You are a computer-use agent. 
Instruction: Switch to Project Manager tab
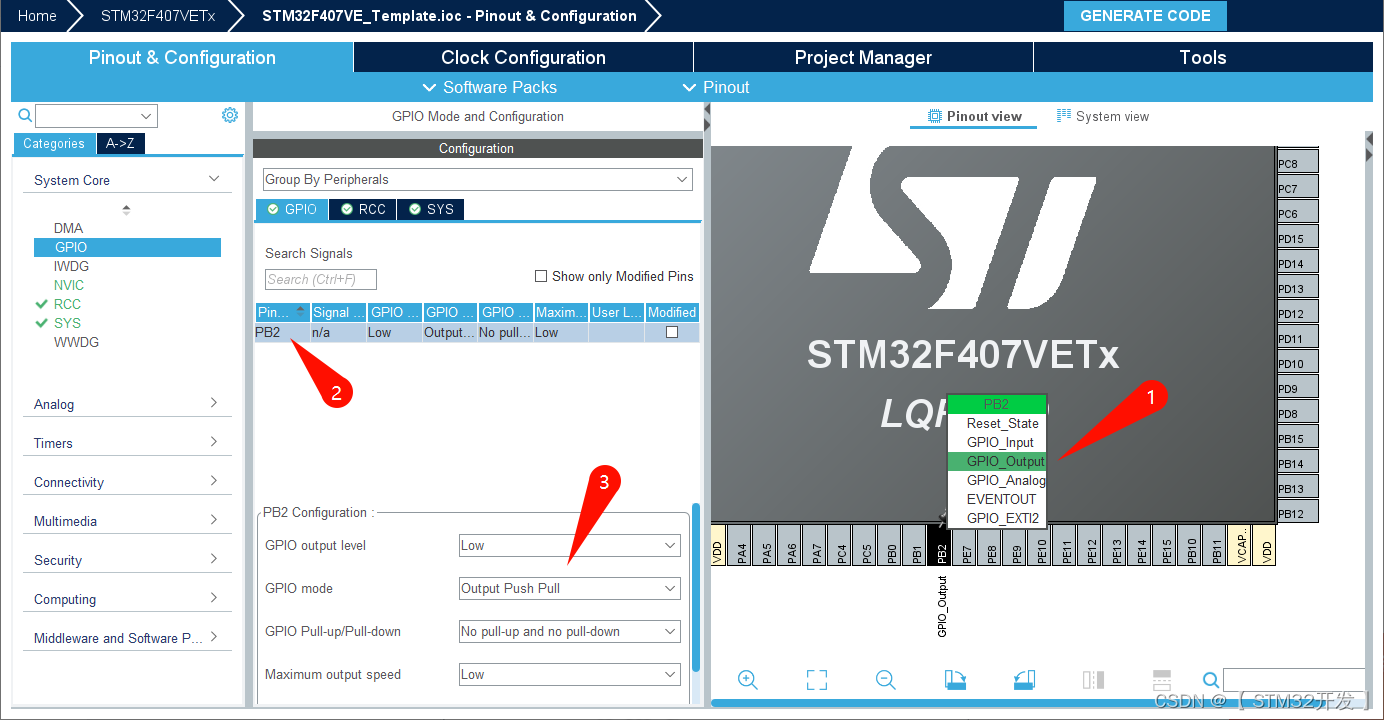point(863,57)
